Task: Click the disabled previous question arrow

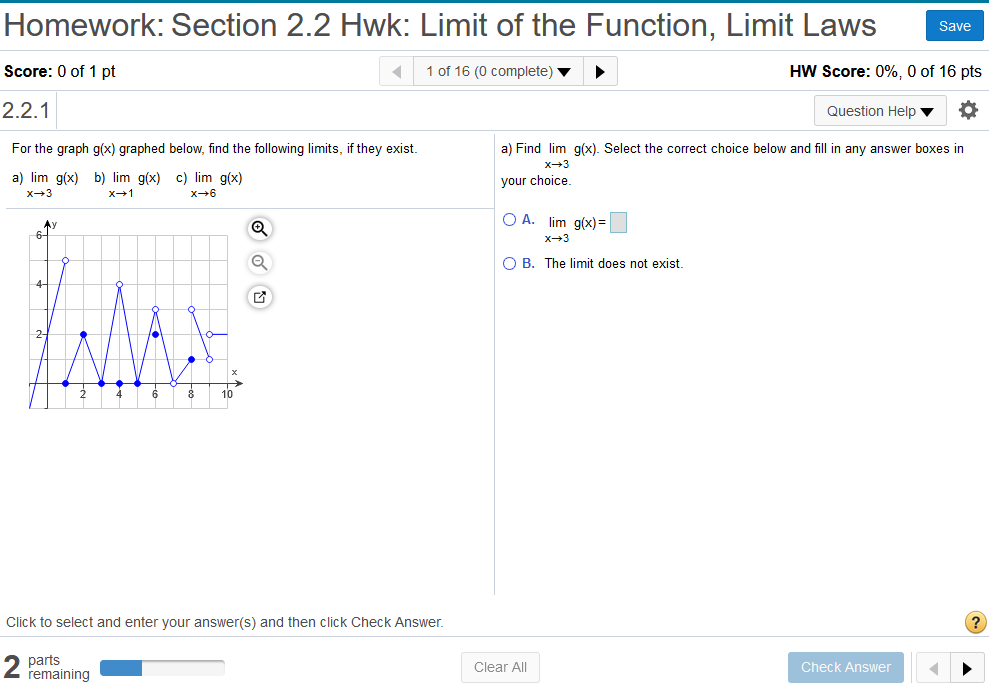Action: pos(395,70)
